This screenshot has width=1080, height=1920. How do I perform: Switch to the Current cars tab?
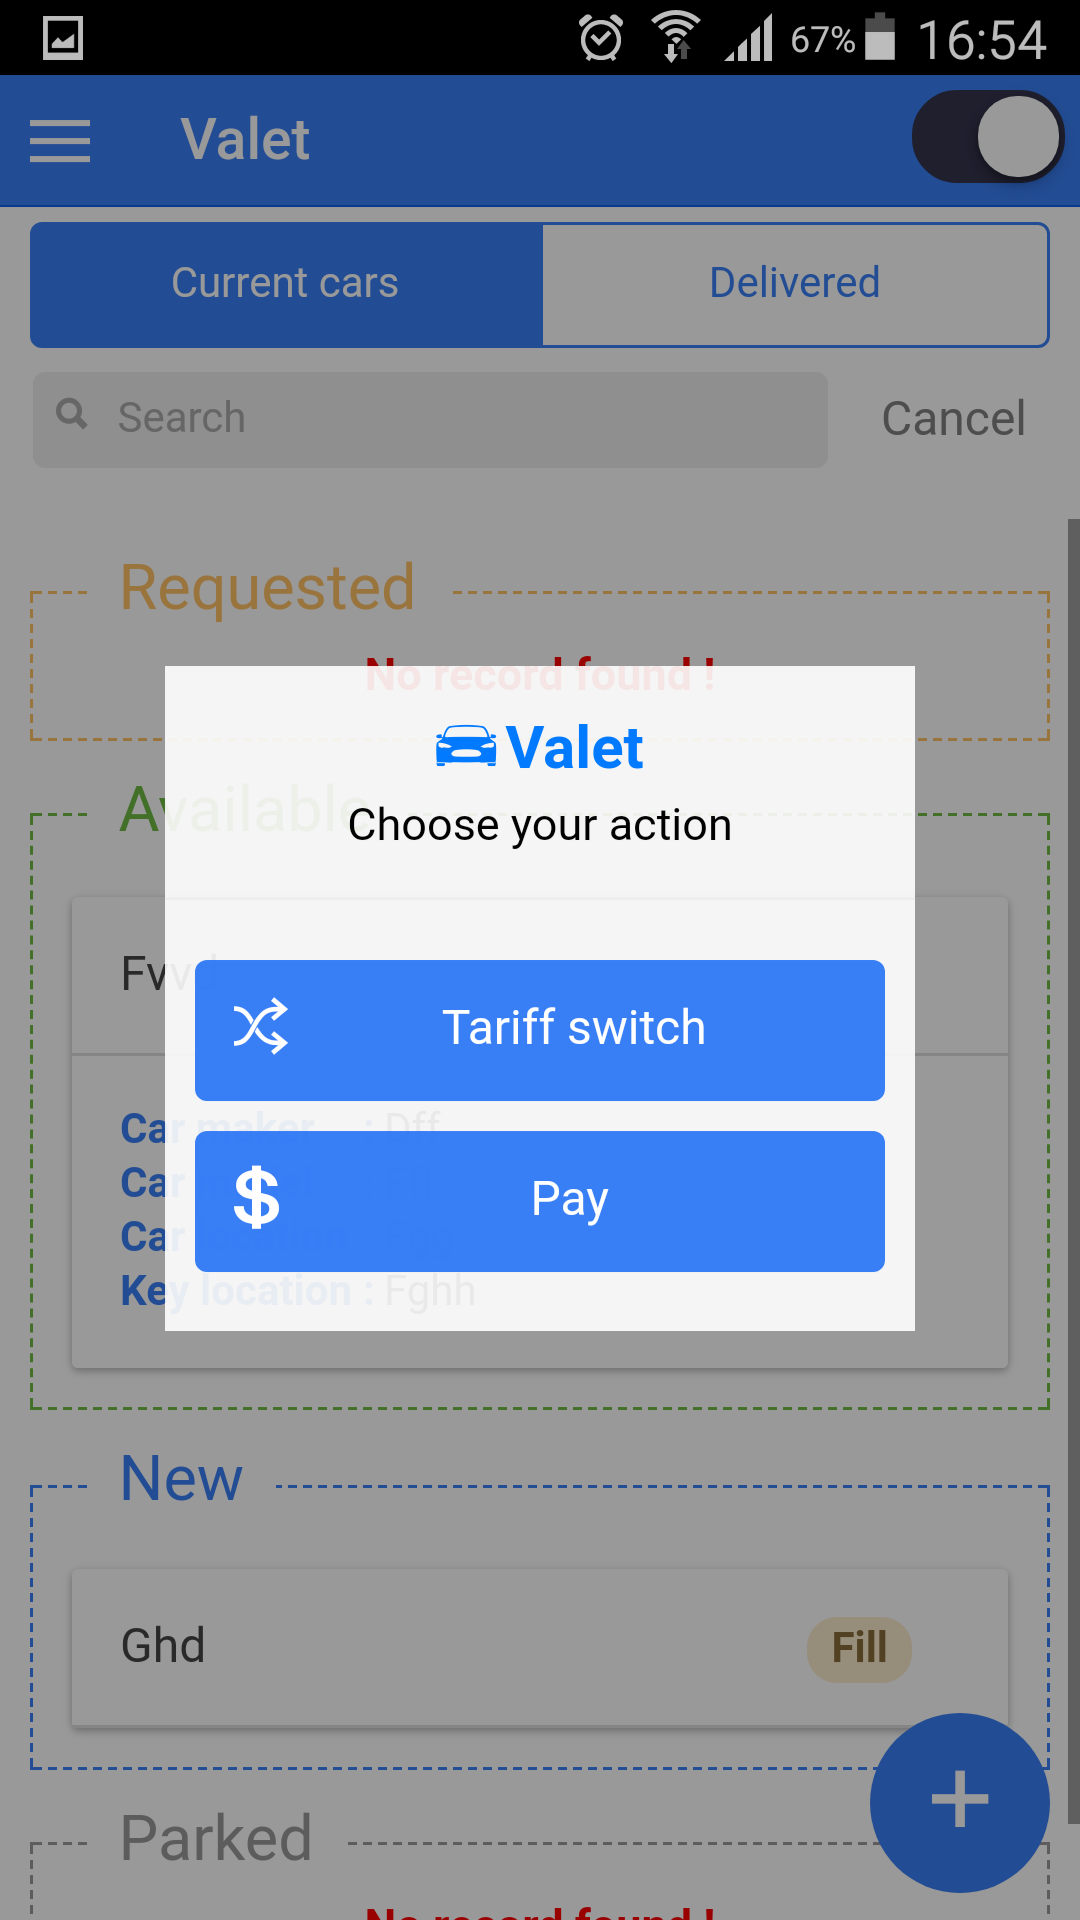point(286,284)
